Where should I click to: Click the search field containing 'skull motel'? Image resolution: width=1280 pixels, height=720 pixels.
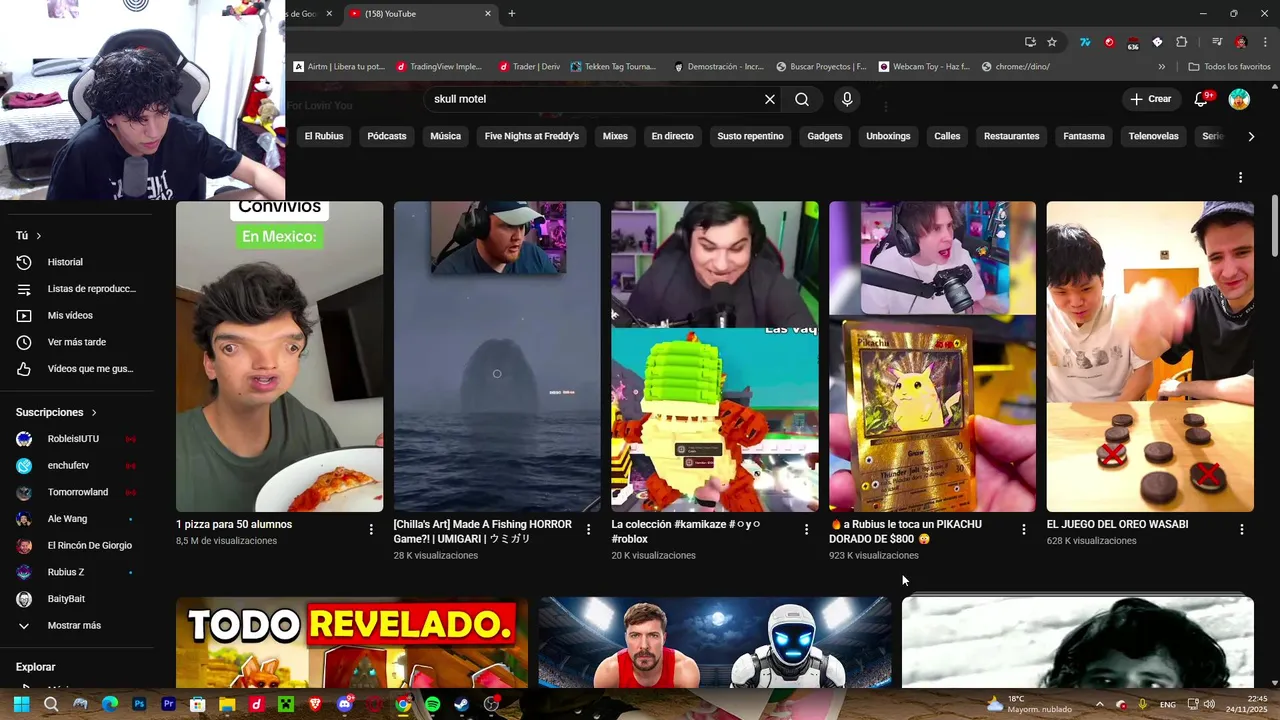(594, 99)
